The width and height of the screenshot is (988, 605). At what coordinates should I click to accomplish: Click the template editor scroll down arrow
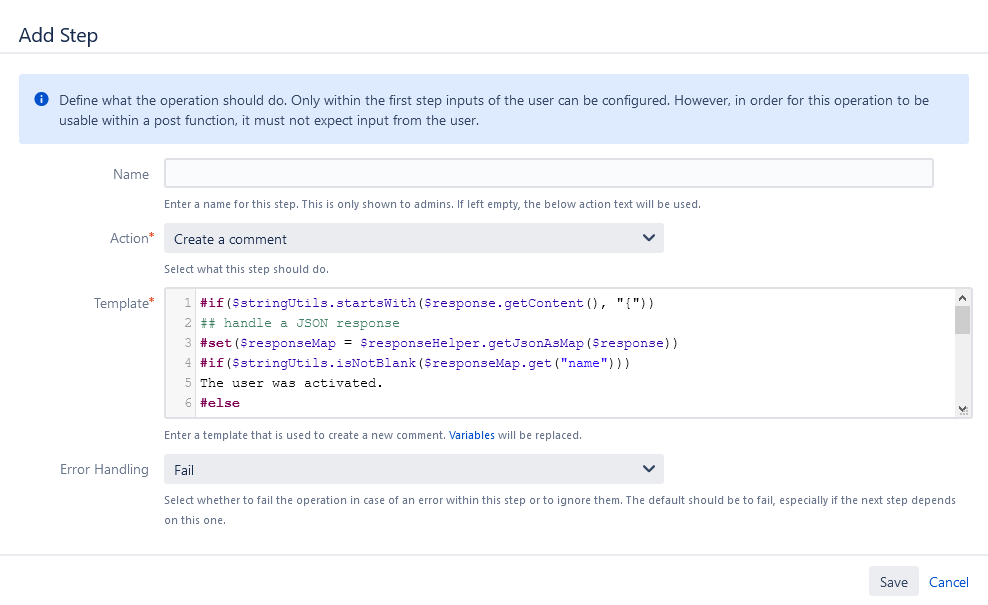pyautogui.click(x=962, y=409)
